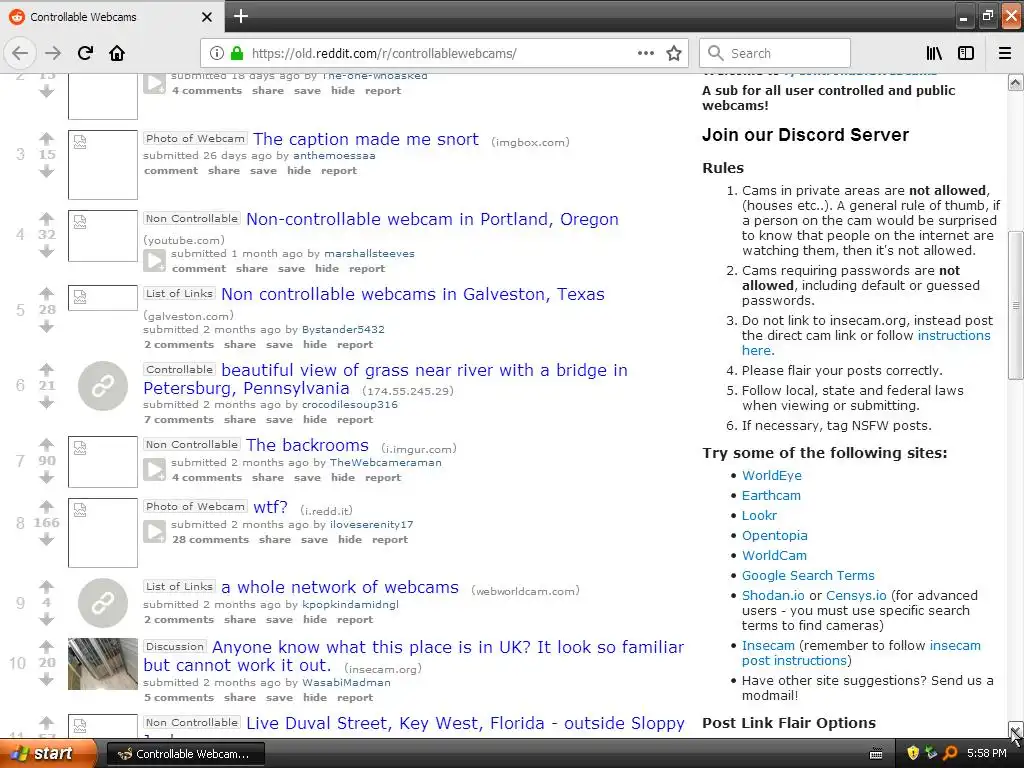The height and width of the screenshot is (768, 1024).
Task: Report the Galveston, Texas webcams post
Action: tap(355, 344)
